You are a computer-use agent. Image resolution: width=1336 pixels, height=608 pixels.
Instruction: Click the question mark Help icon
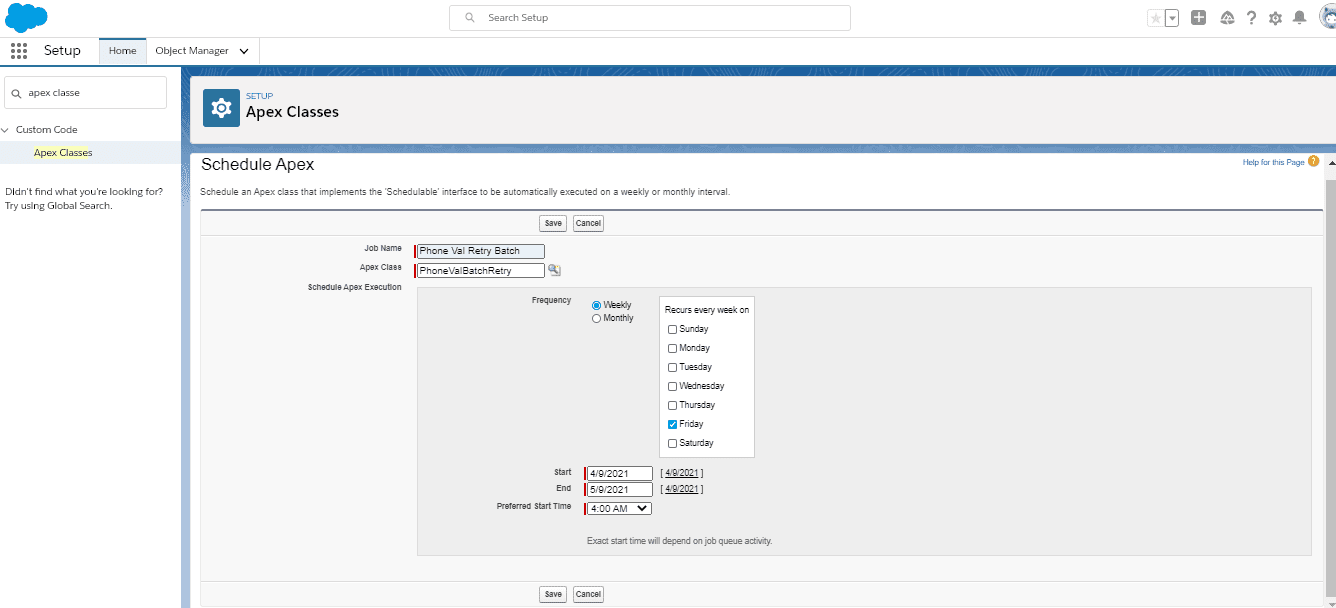(x=1251, y=18)
